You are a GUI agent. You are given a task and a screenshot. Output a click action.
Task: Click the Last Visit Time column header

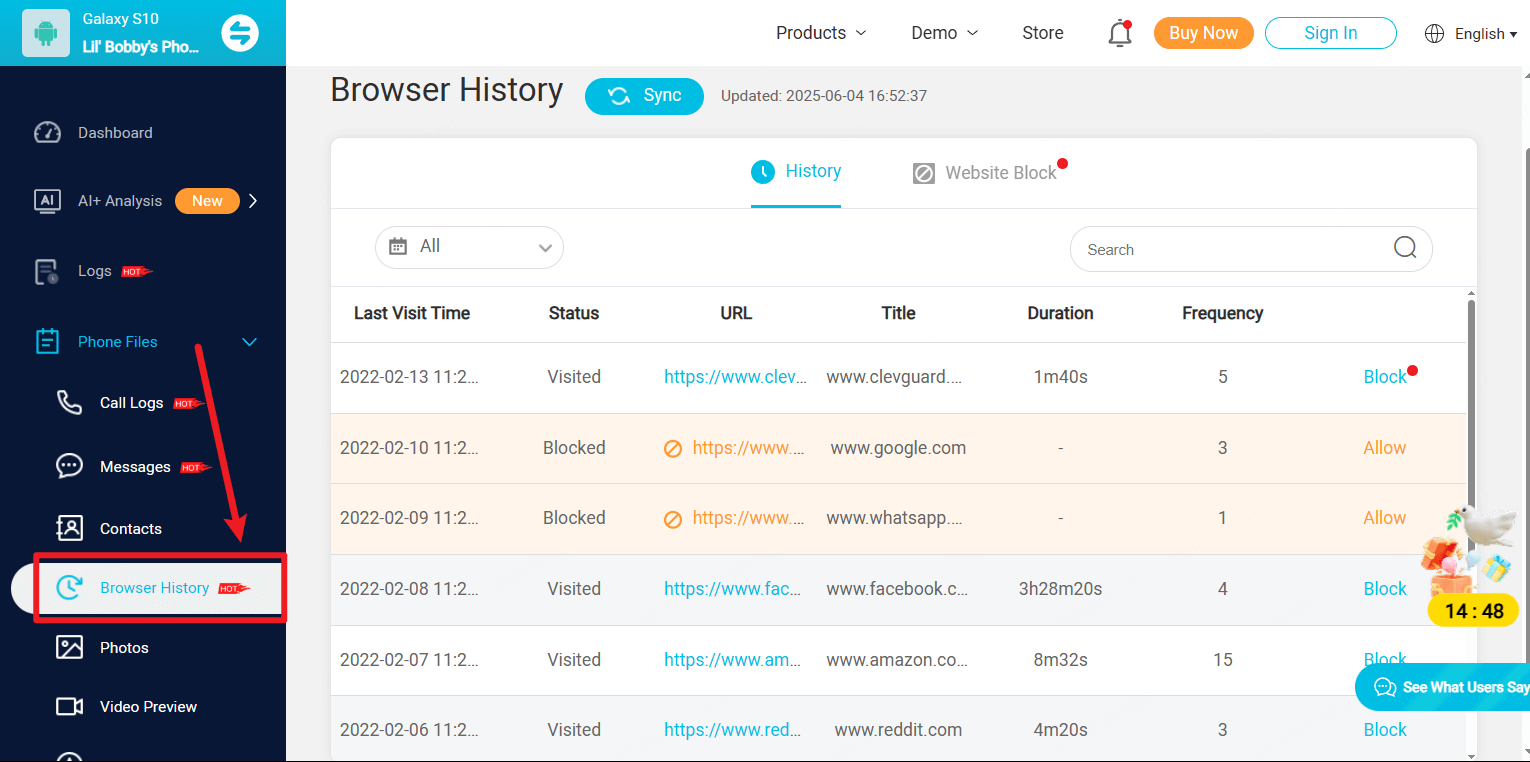412,313
